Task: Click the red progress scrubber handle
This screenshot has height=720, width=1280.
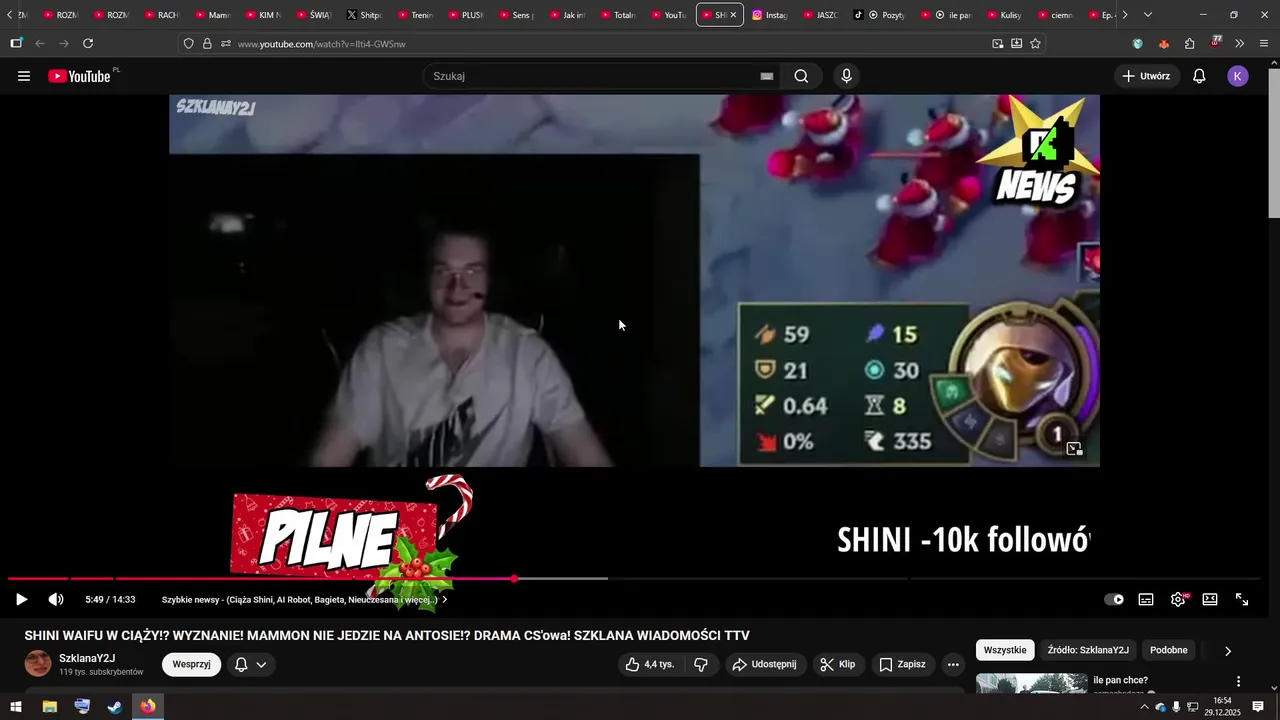Action: click(515, 578)
